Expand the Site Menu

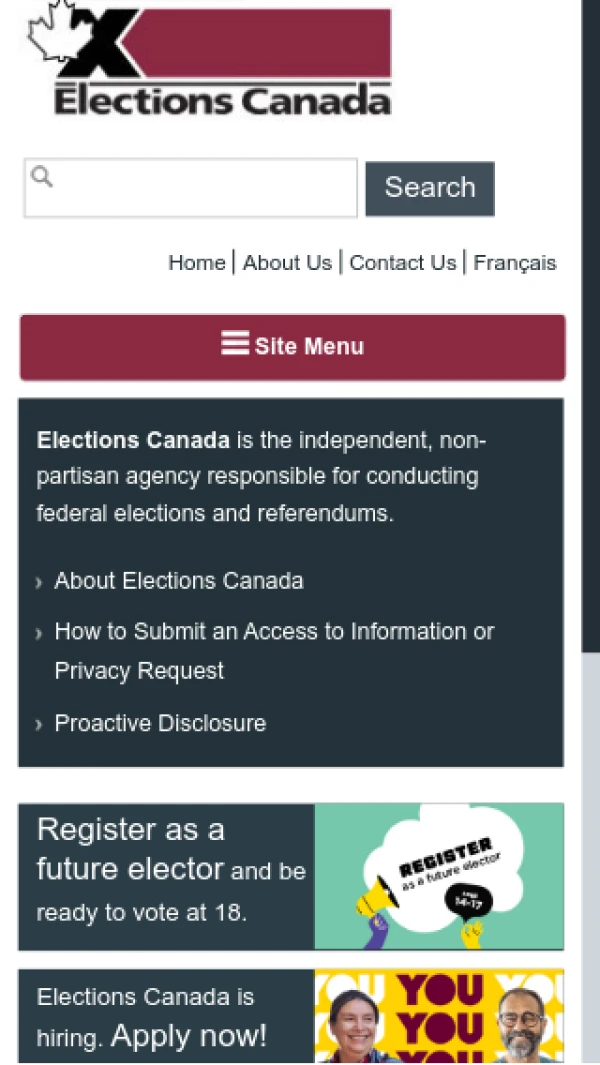coord(292,346)
